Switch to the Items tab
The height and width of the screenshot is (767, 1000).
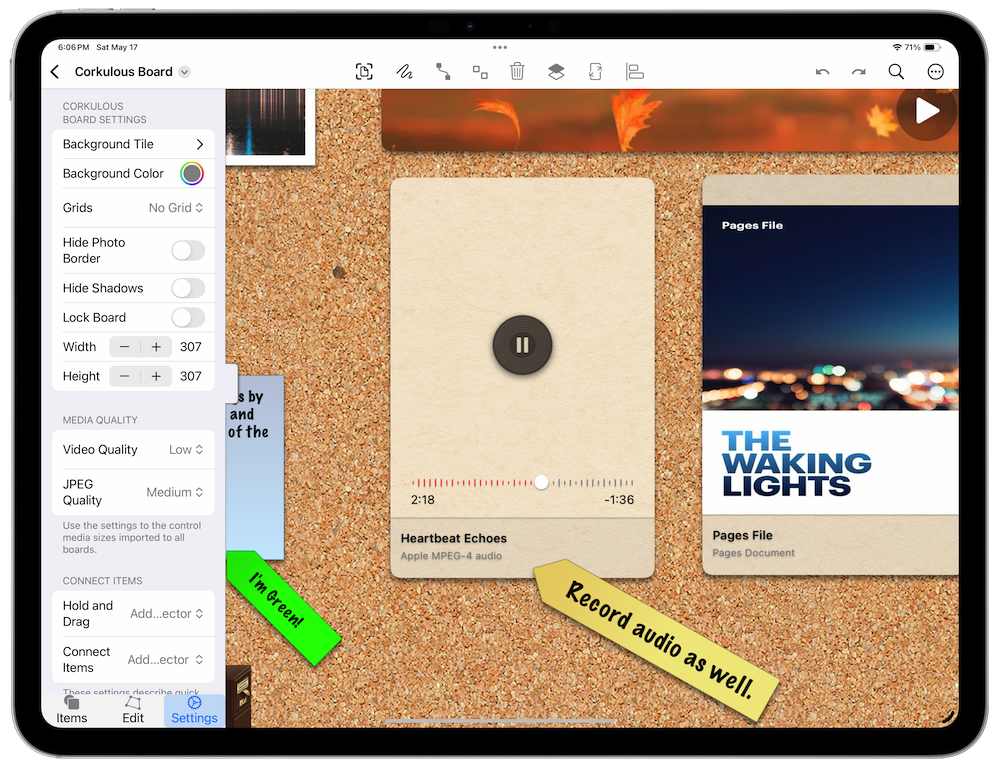71,710
